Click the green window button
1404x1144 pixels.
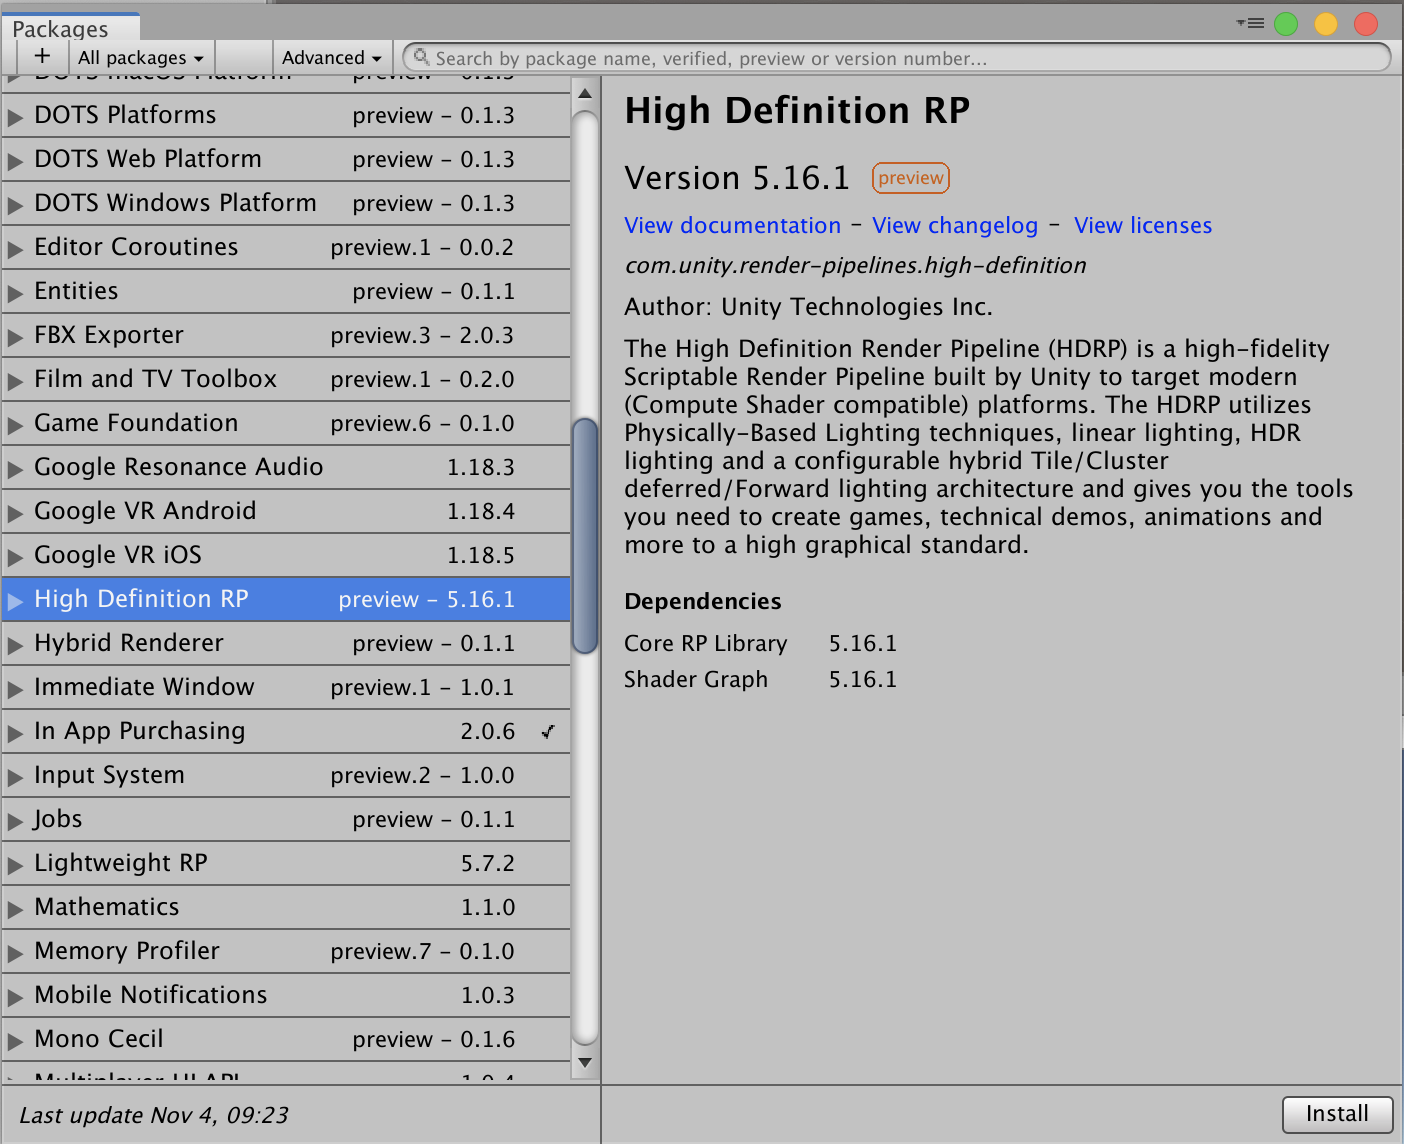tap(1286, 24)
